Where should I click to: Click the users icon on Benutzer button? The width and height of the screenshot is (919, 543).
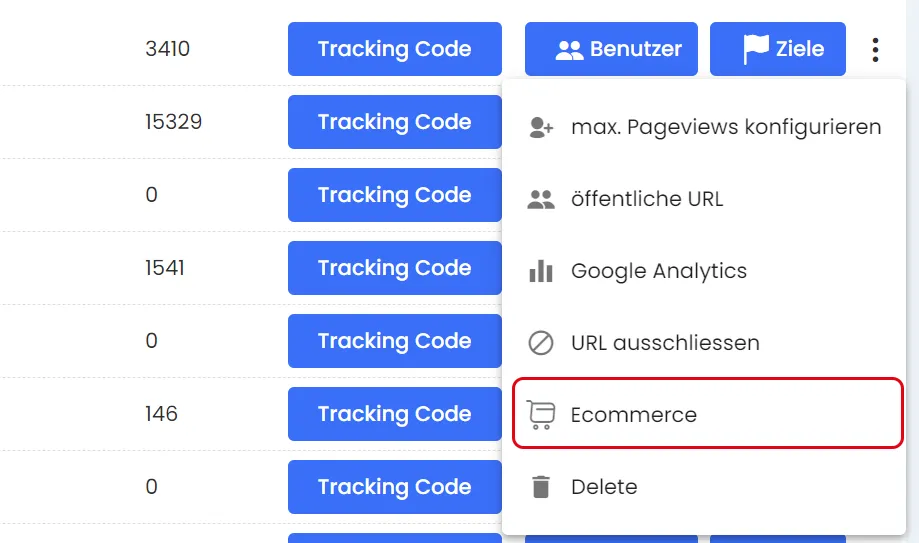point(569,49)
